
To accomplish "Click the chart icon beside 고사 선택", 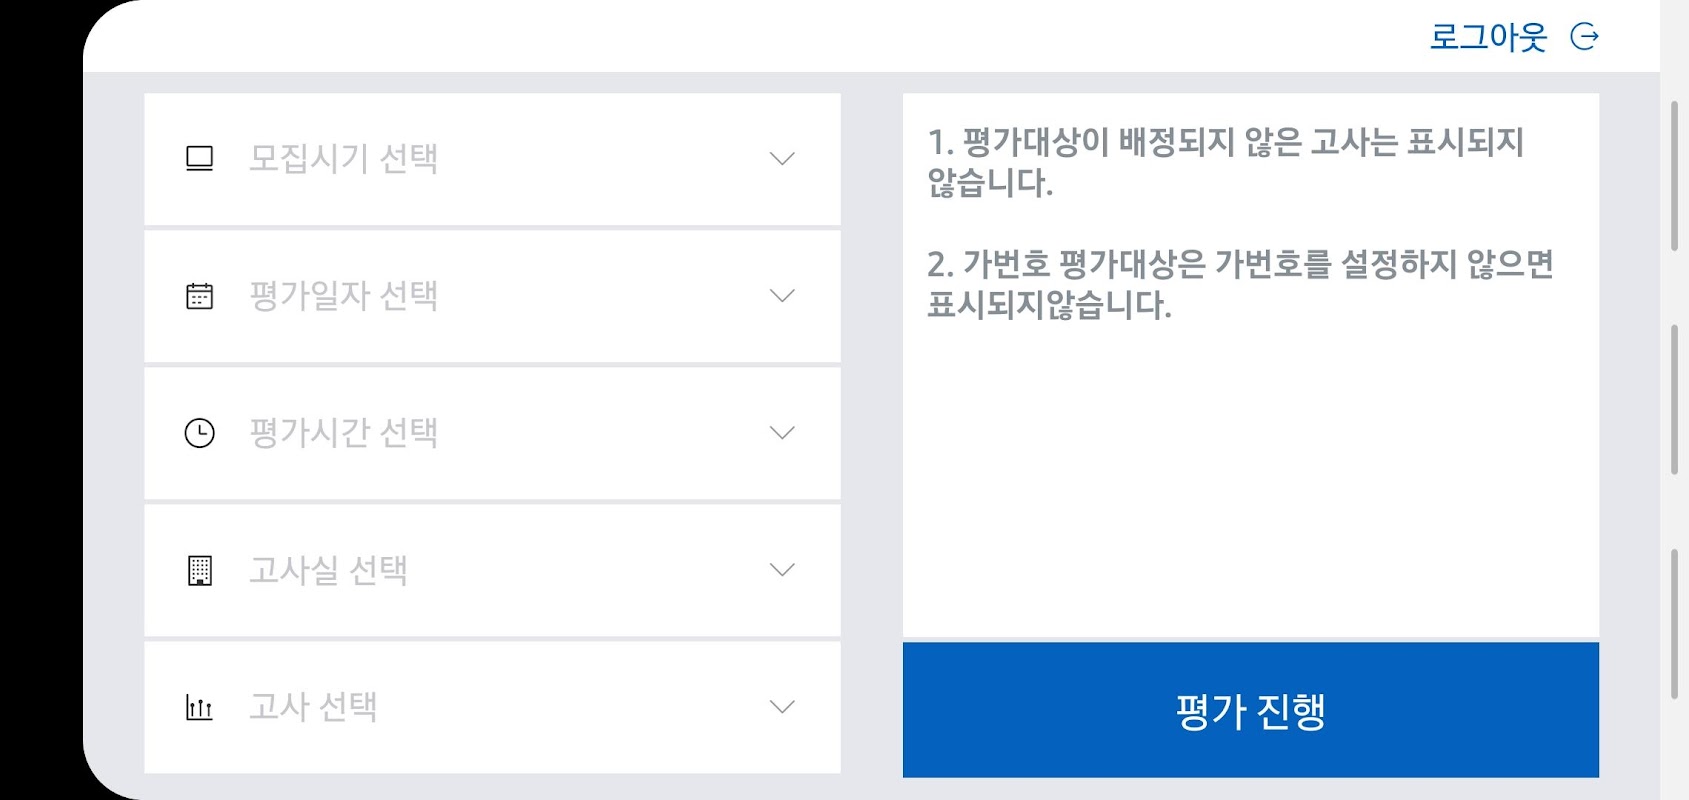I will 200,708.
